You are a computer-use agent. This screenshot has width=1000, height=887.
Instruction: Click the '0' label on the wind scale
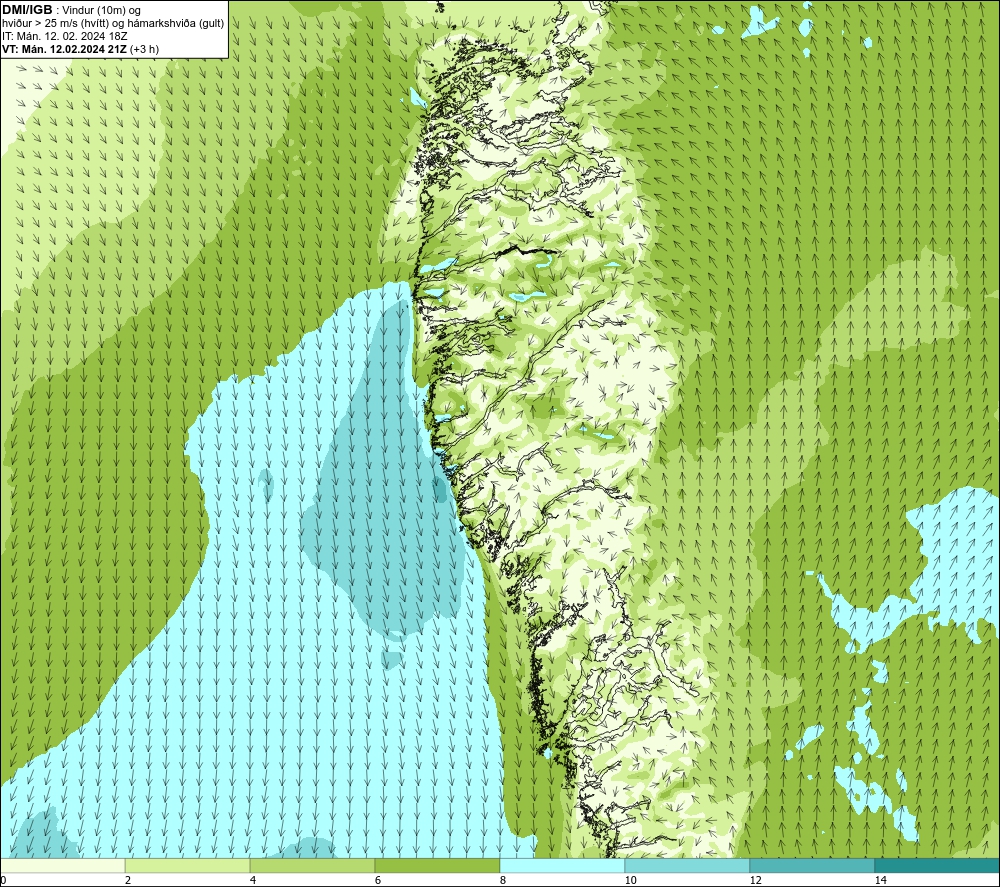coord(3,880)
